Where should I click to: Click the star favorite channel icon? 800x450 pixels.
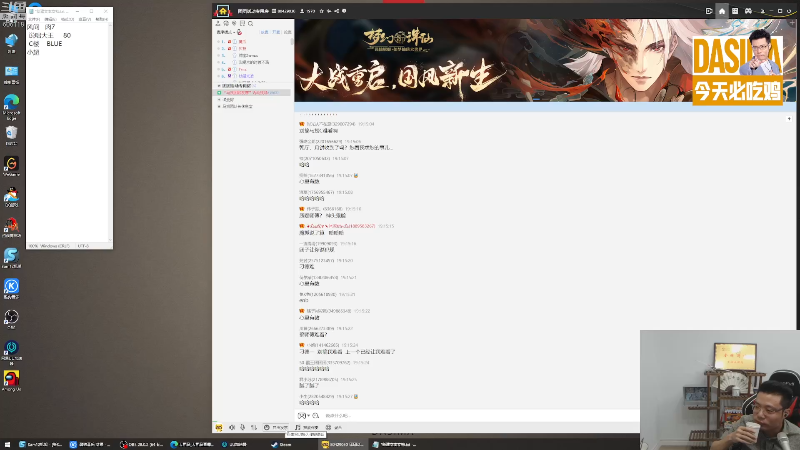click(x=321, y=11)
